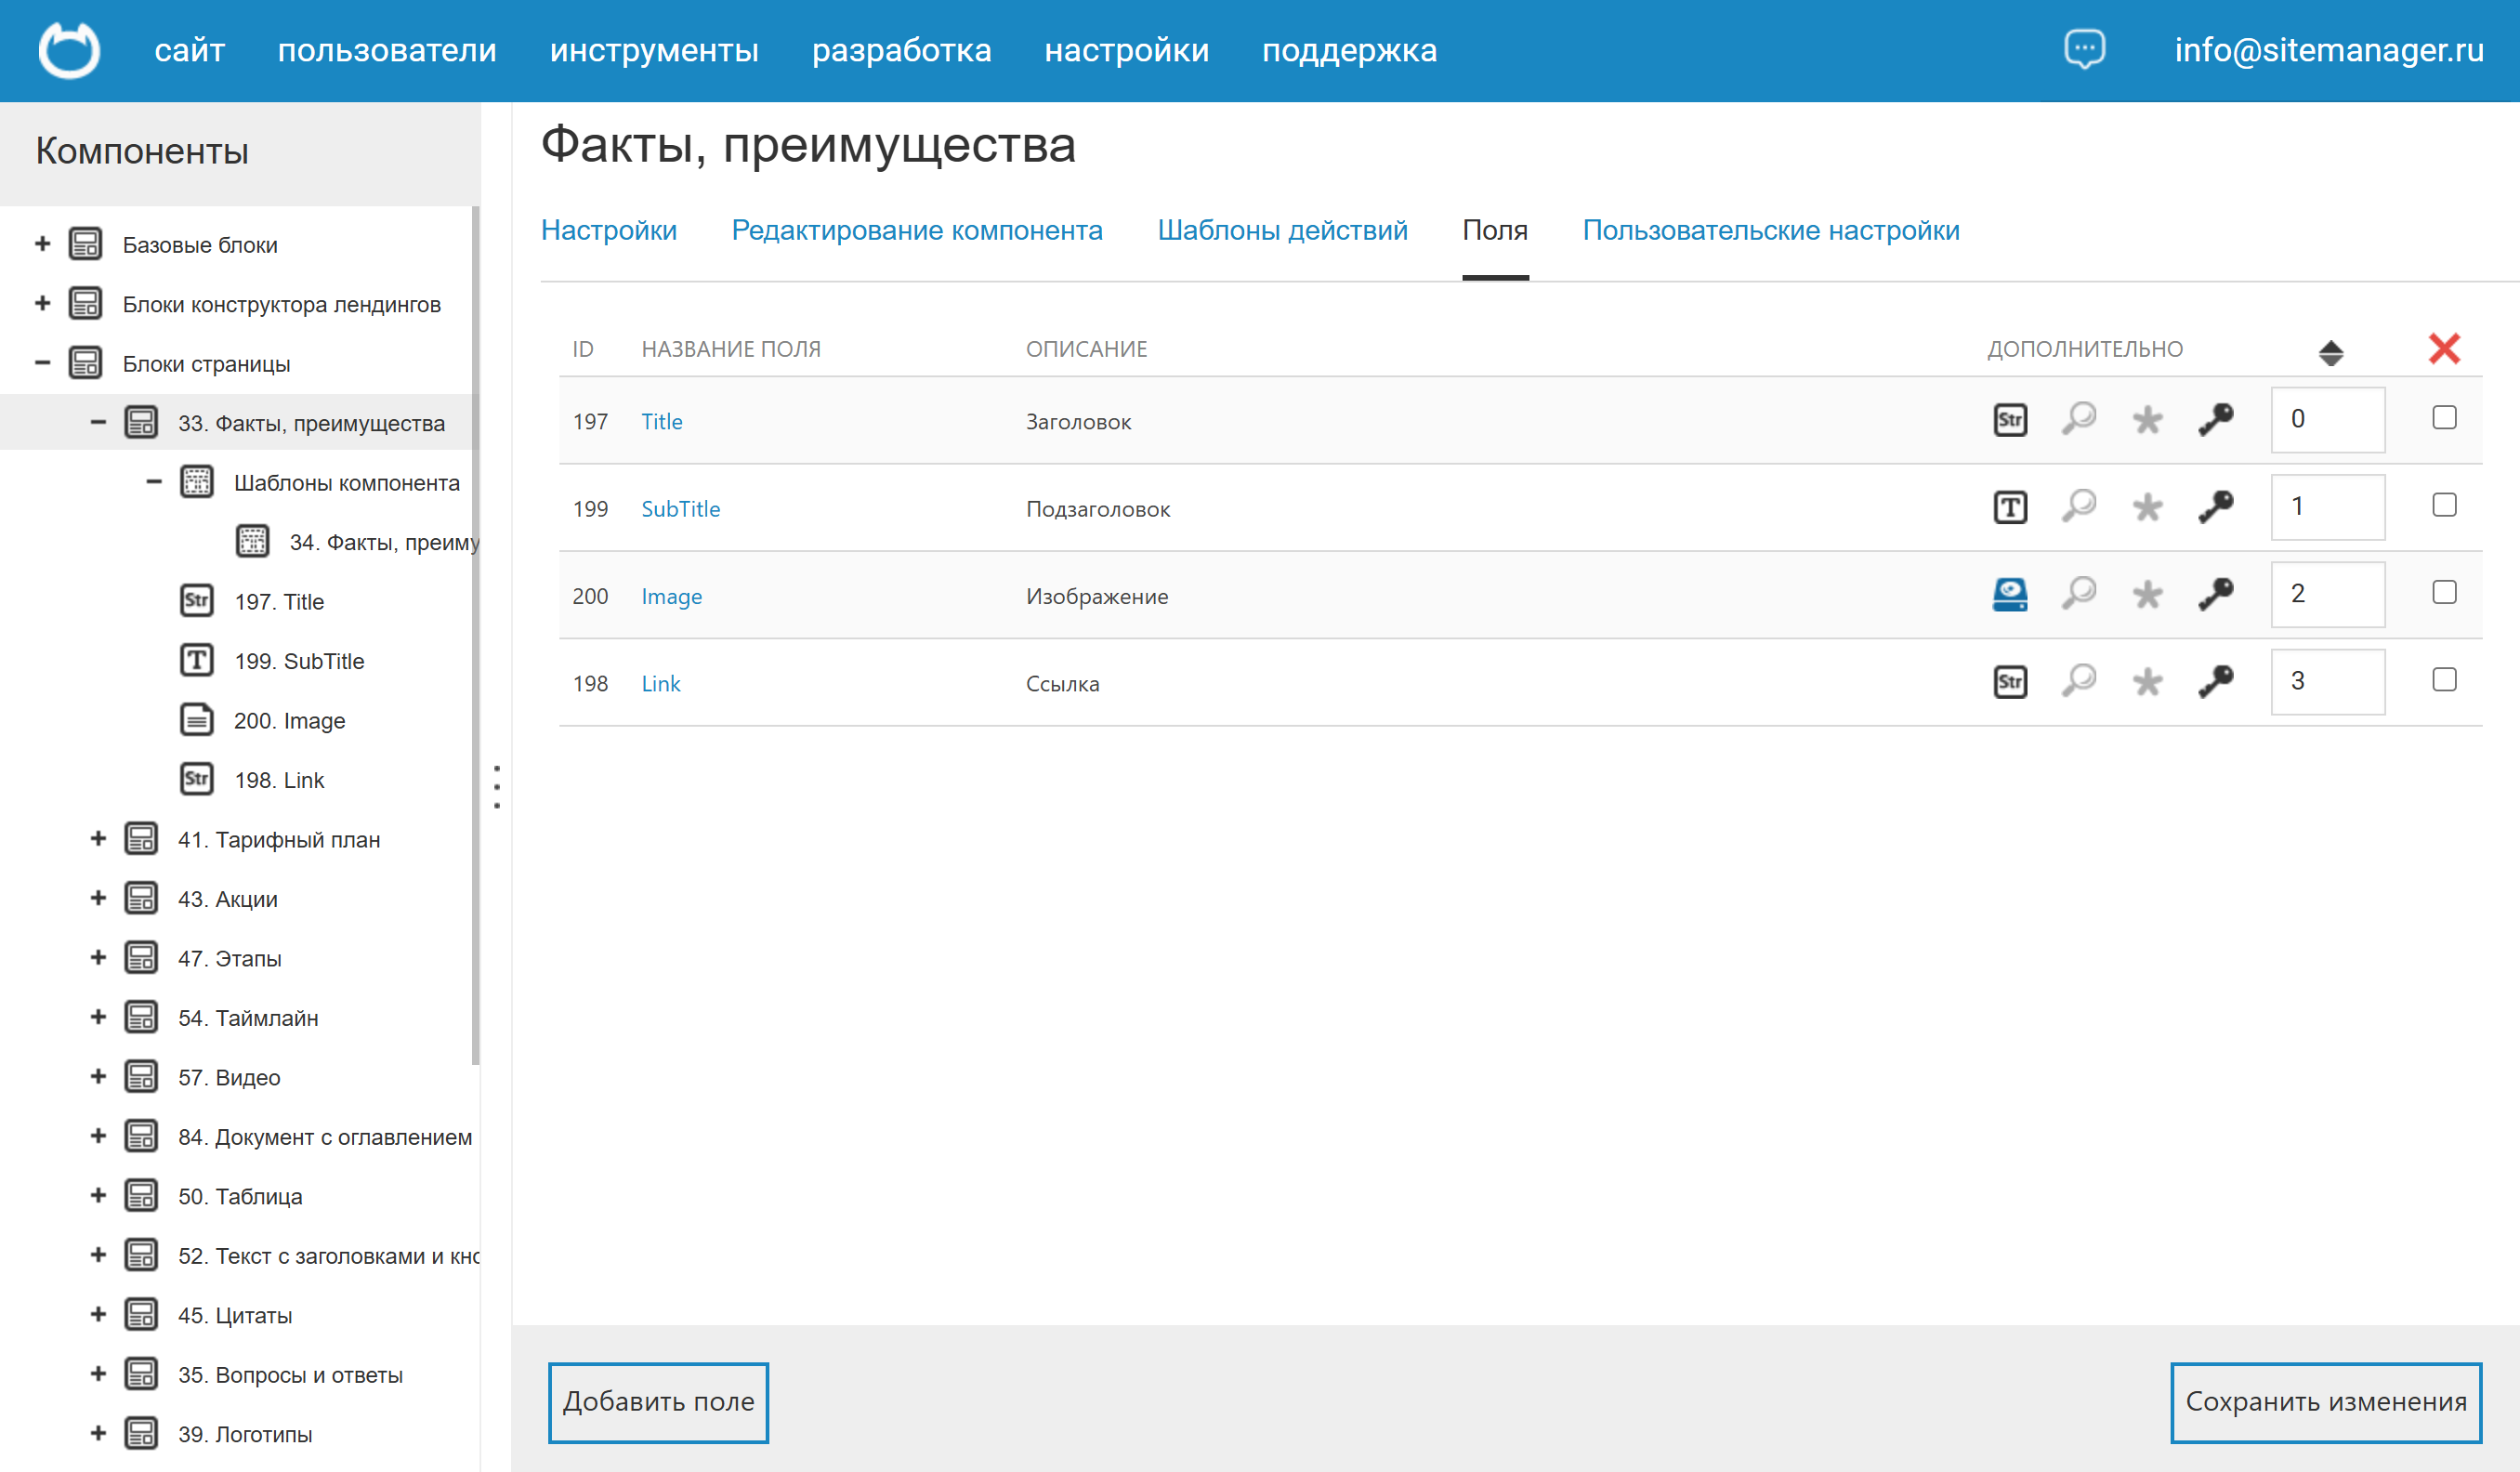Click the sidebar vertical scrollbar
Screen dimensions: 2520x1472
tap(476, 636)
